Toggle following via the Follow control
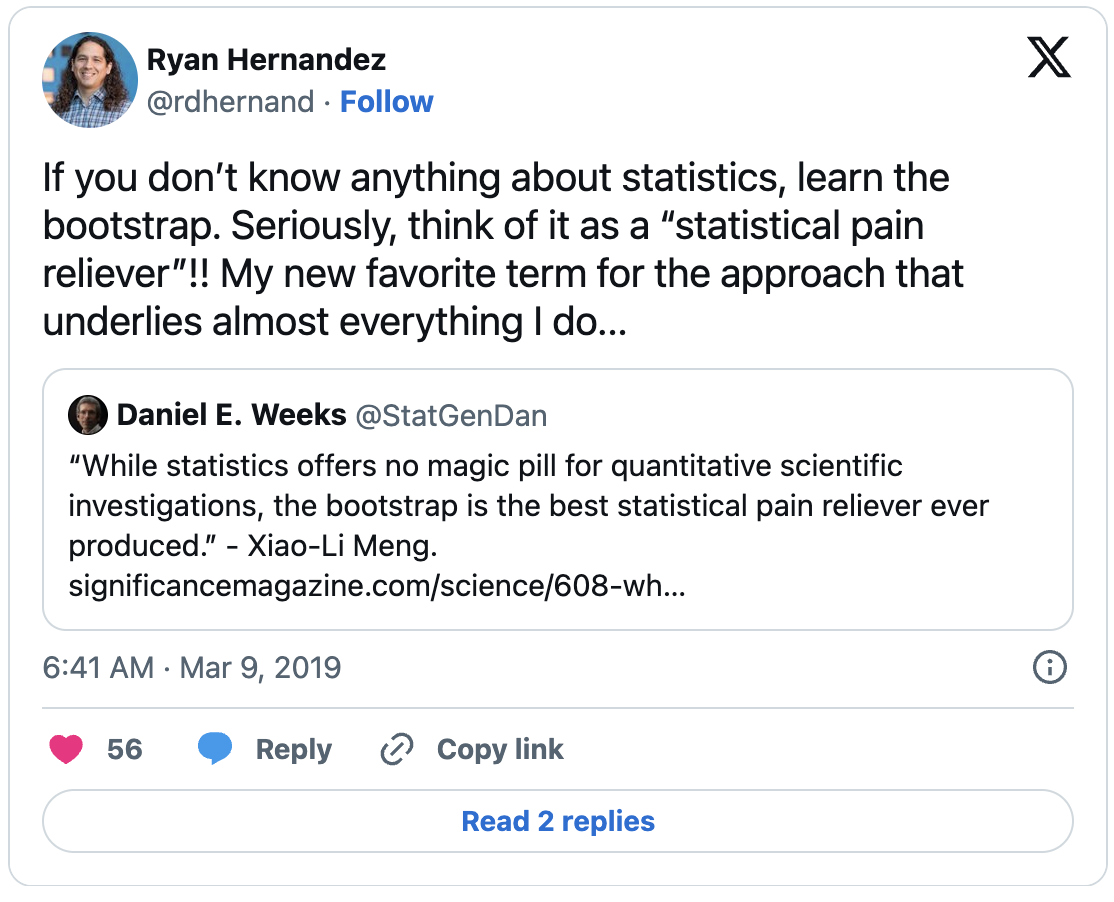Screen dimensions: 1114x902 387,101
